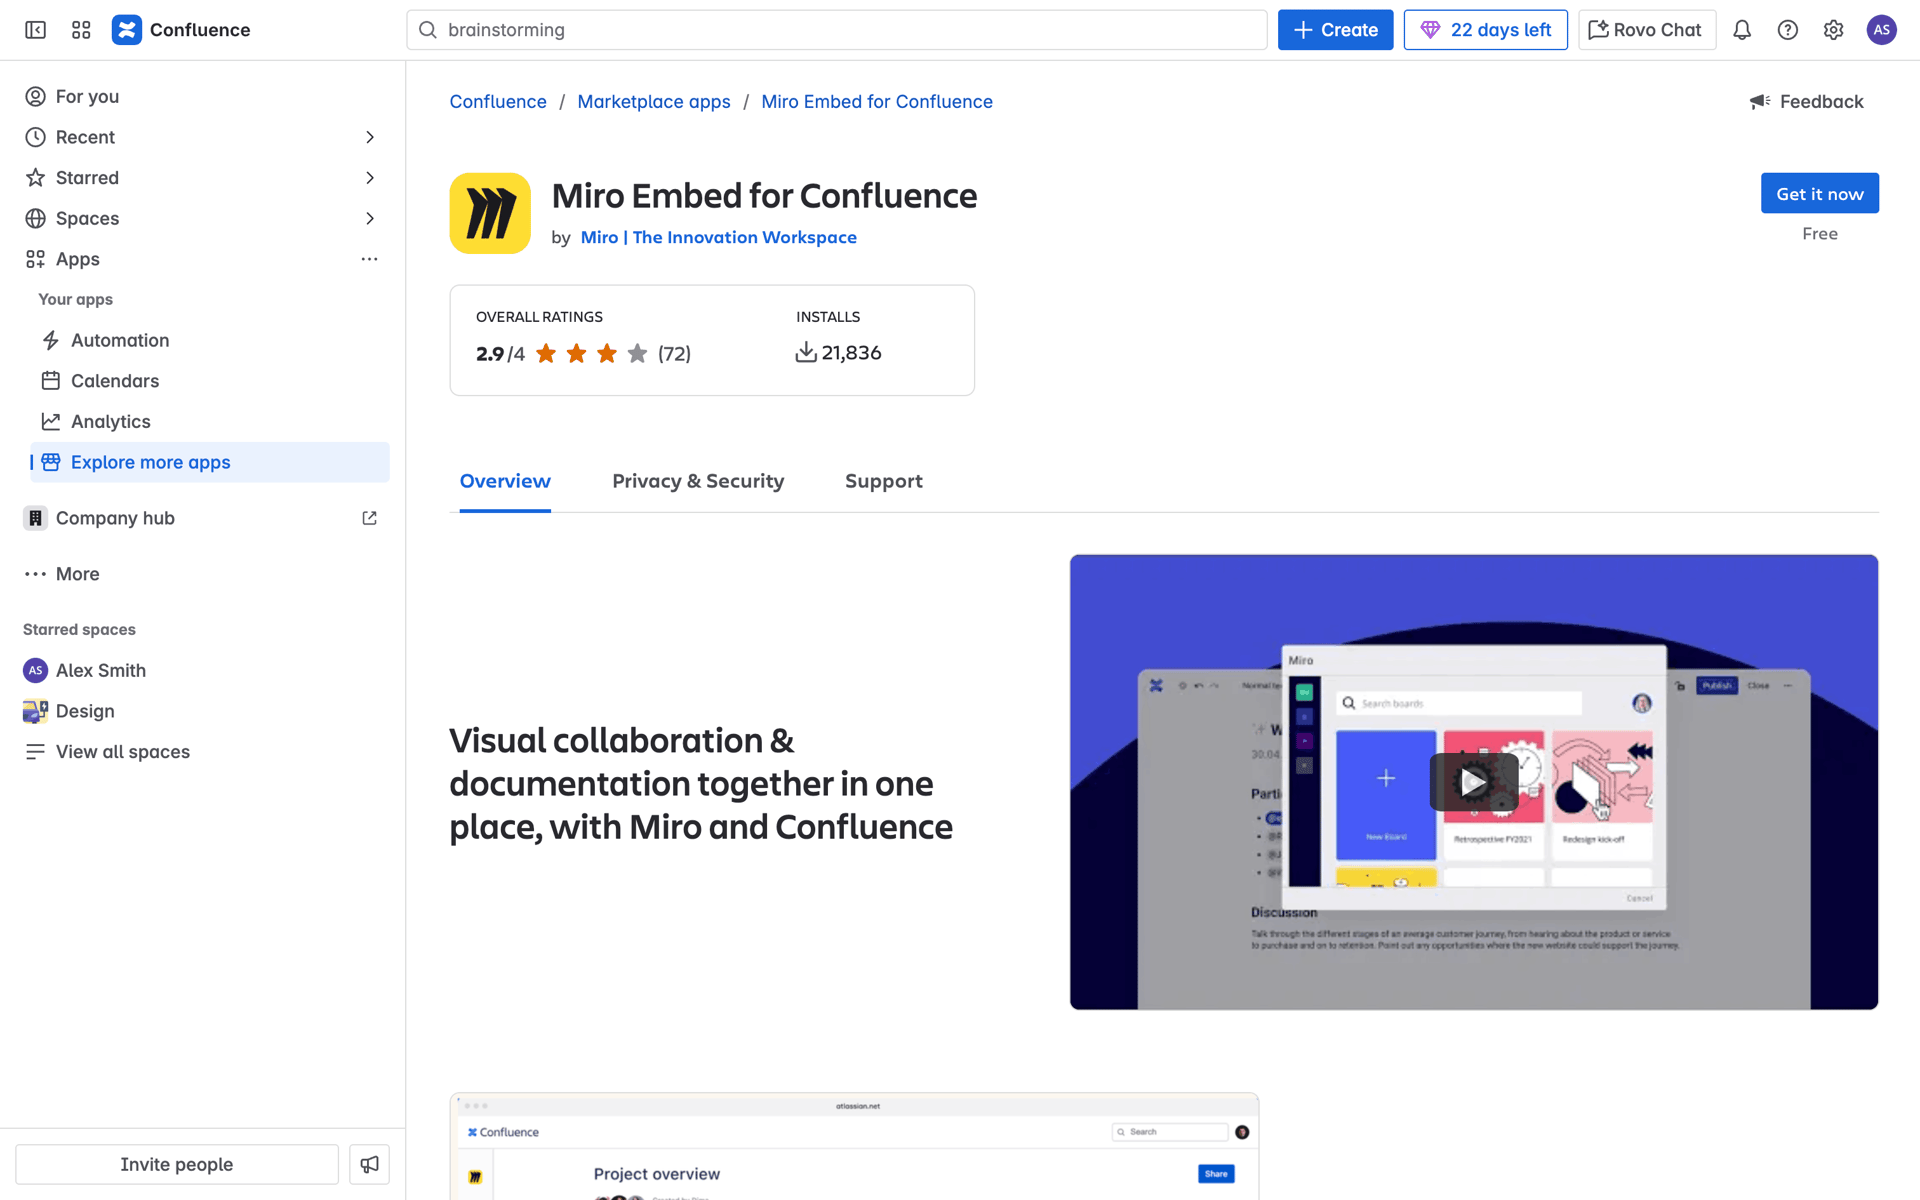Focus the search field containing brainstorming
The width and height of the screenshot is (1920, 1200).
[x=837, y=30]
